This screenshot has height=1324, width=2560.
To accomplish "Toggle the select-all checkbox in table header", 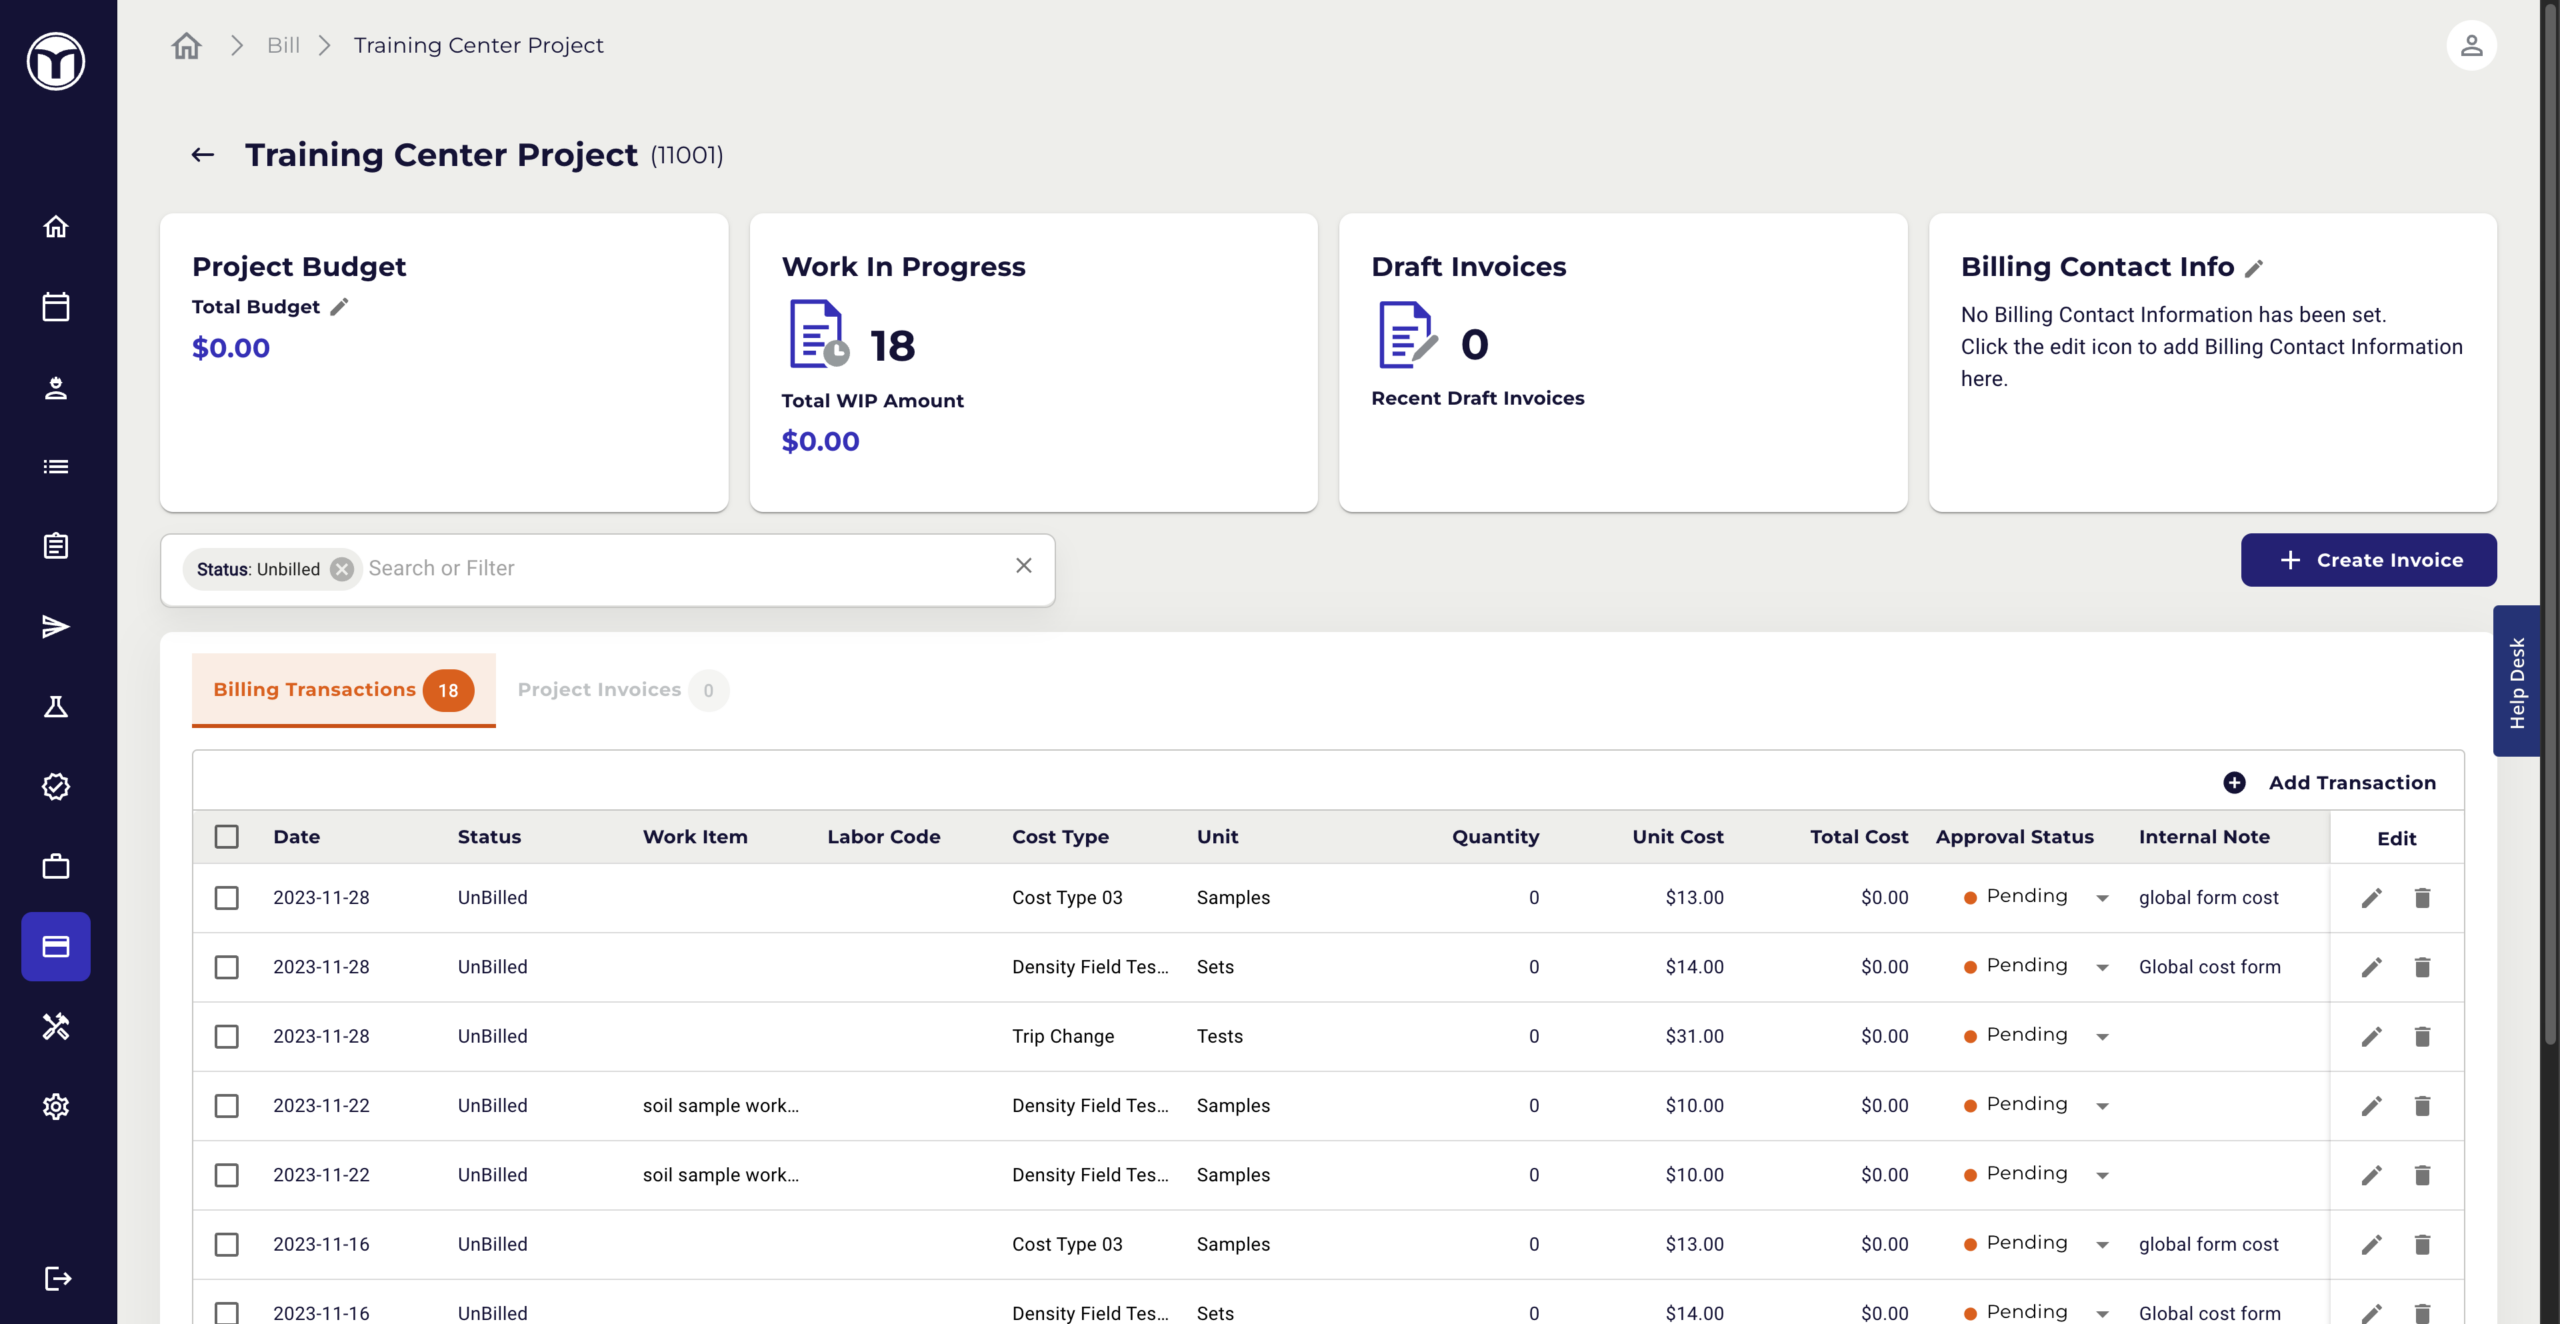I will [227, 836].
